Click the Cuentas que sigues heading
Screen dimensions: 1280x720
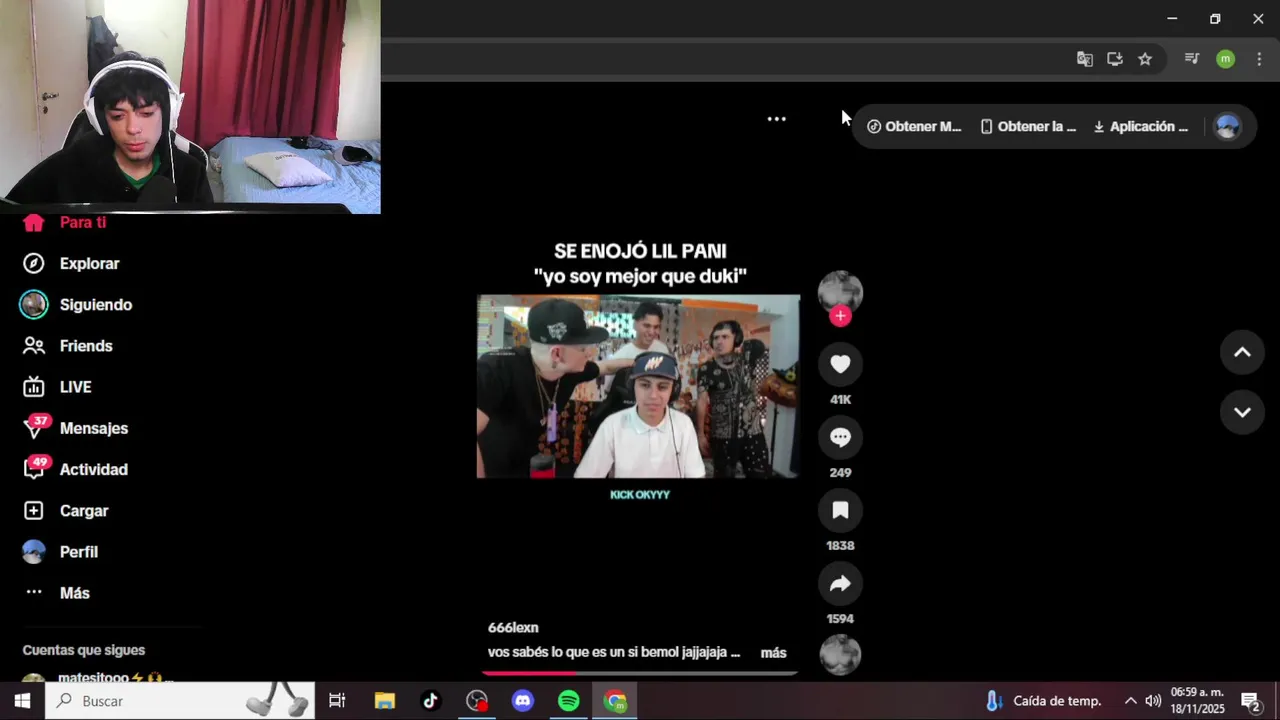click(x=84, y=650)
